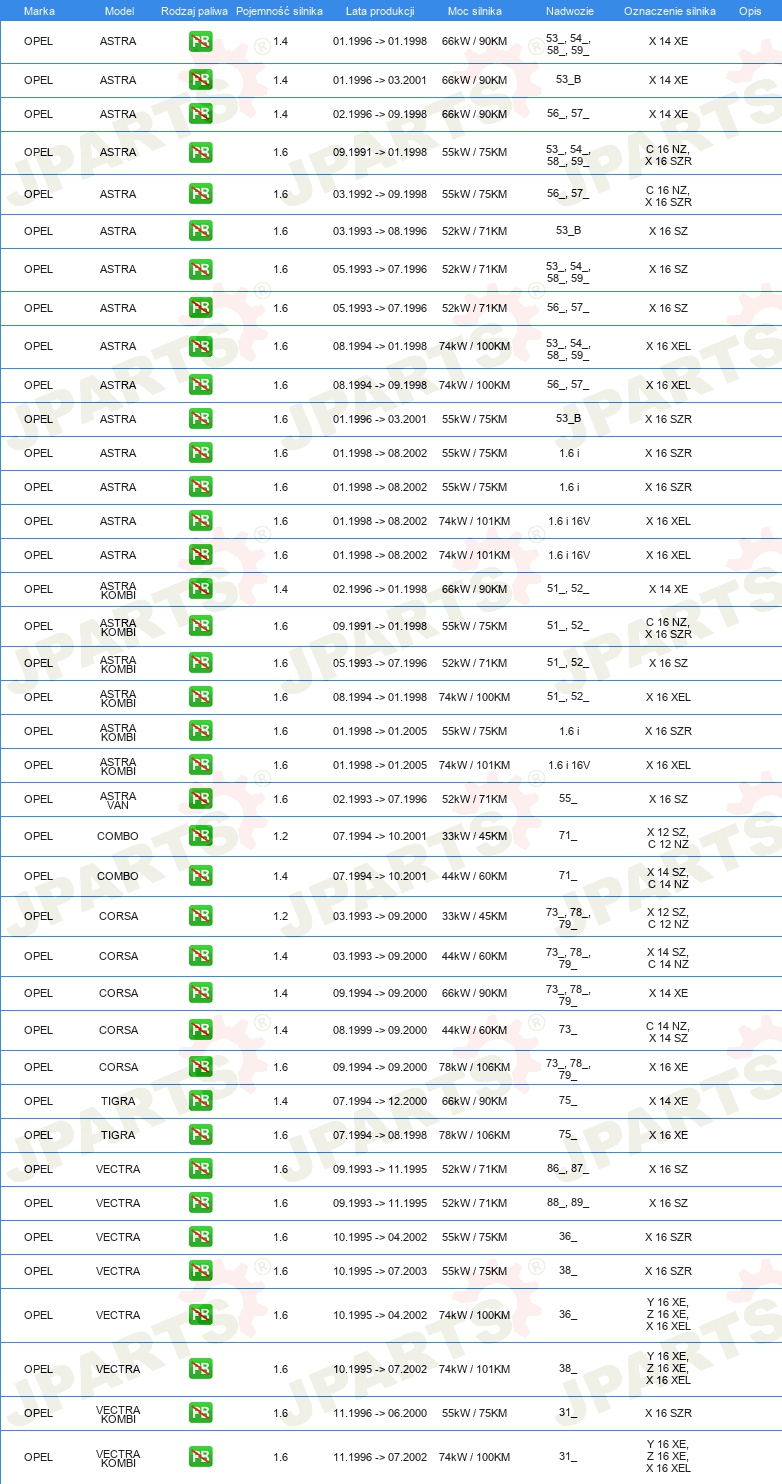The image size is (782, 1484).
Task: Select the ASTRA VAN model cell
Action: pyautogui.click(x=118, y=799)
